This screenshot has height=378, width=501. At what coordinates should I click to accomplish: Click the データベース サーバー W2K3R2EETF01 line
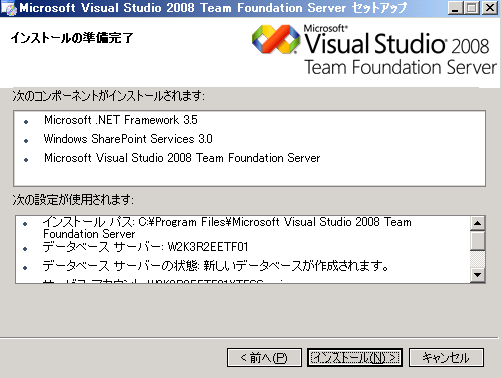145,247
